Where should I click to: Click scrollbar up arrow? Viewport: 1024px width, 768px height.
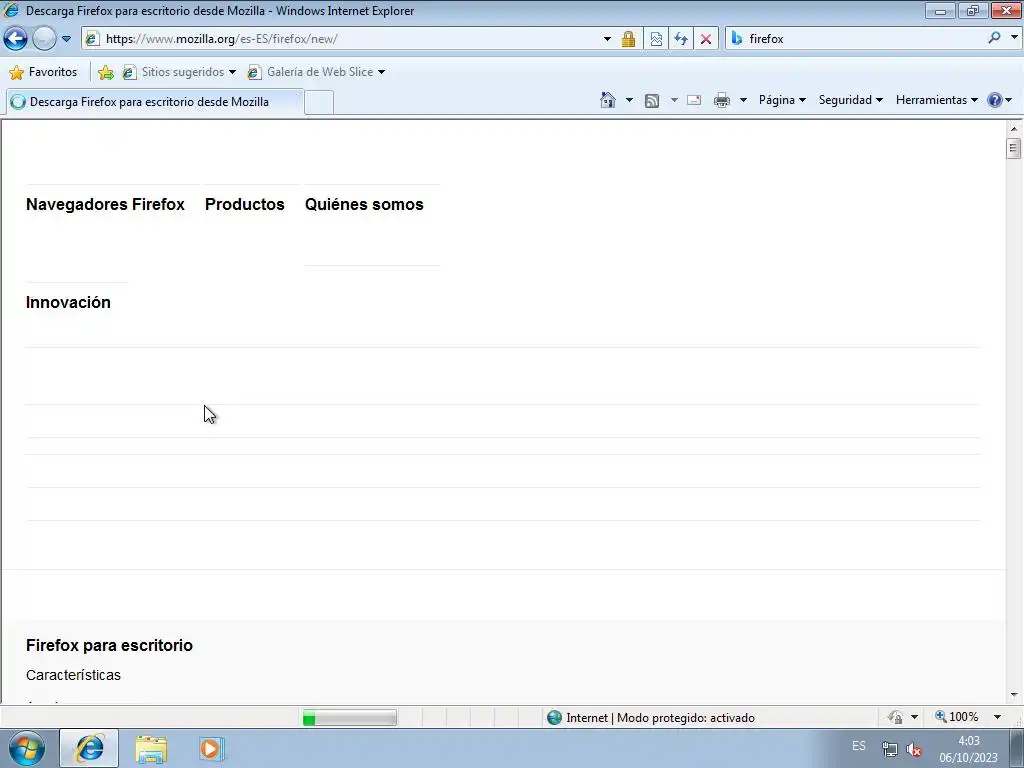point(1014,128)
